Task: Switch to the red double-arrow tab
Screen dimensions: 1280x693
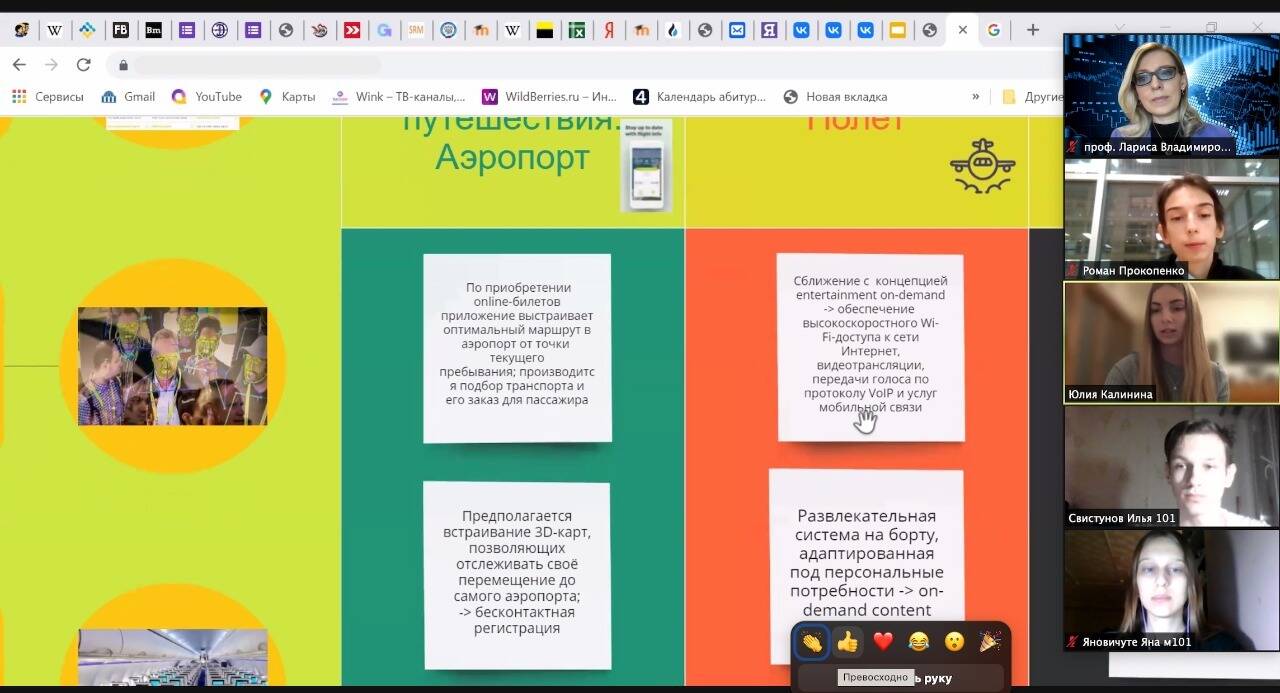Action: click(x=352, y=30)
